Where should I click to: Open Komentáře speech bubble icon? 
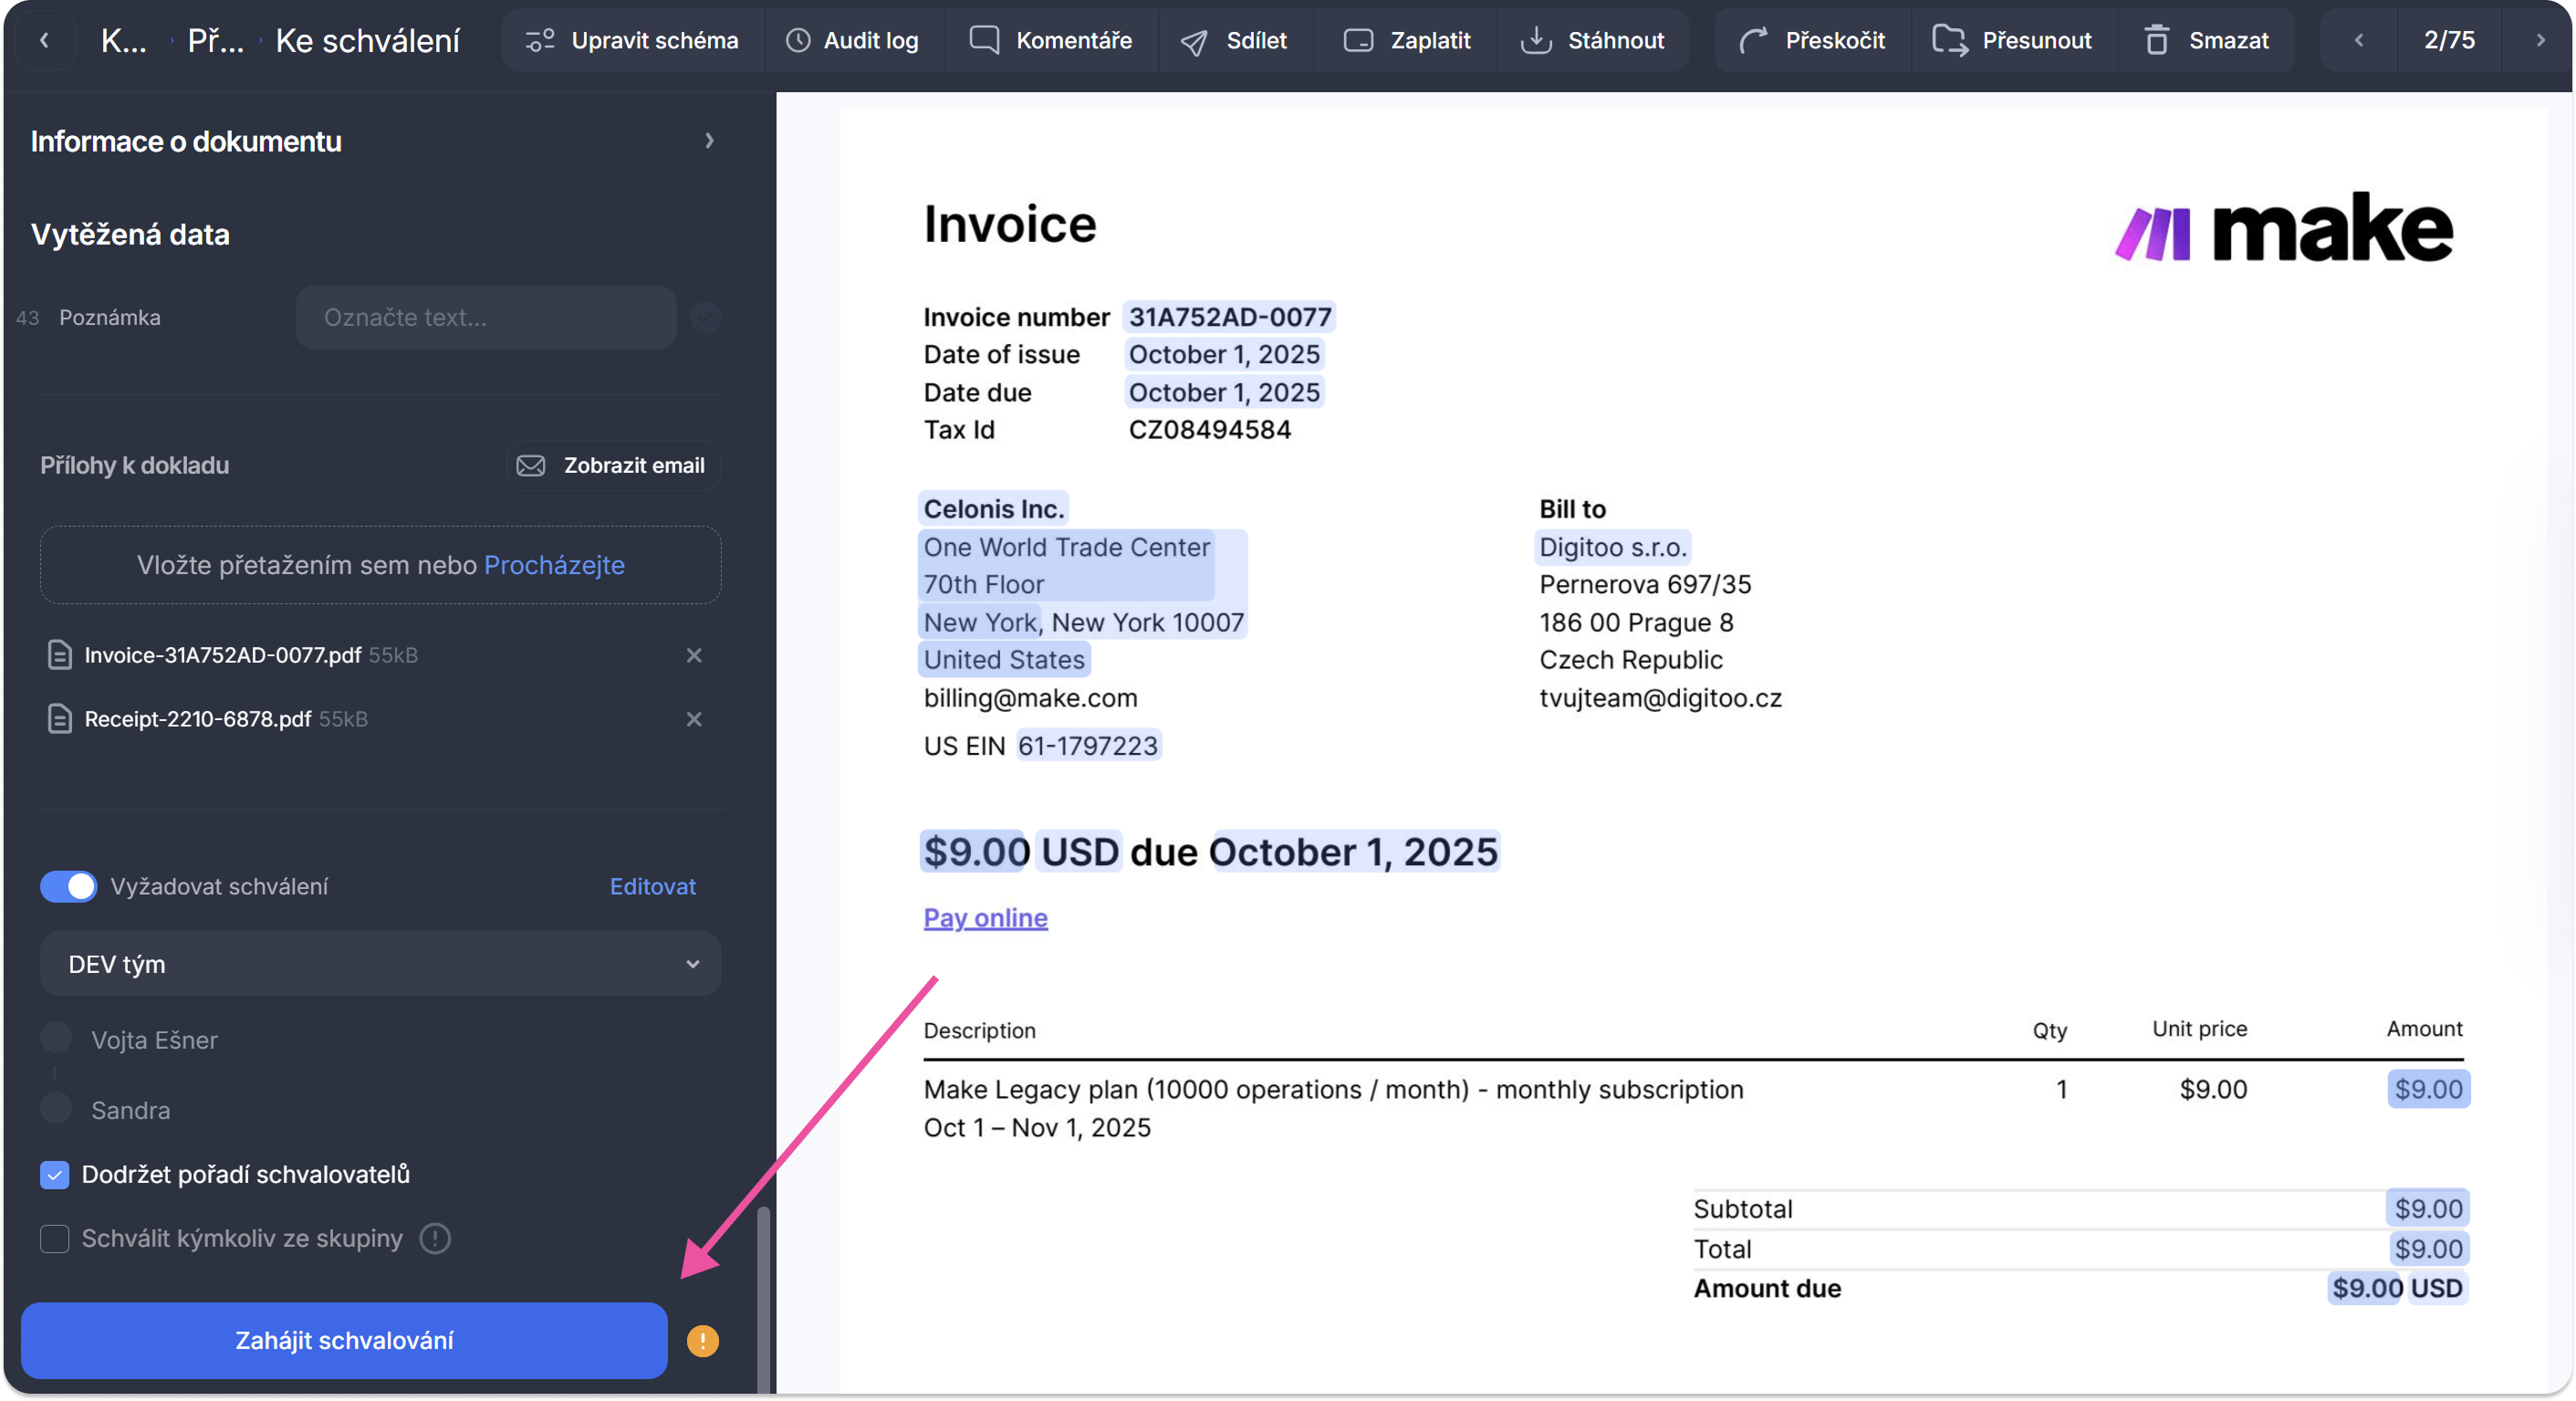click(x=984, y=40)
